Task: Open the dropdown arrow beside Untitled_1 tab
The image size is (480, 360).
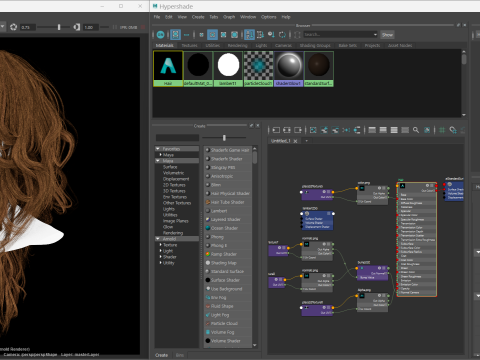Action: click(x=307, y=141)
